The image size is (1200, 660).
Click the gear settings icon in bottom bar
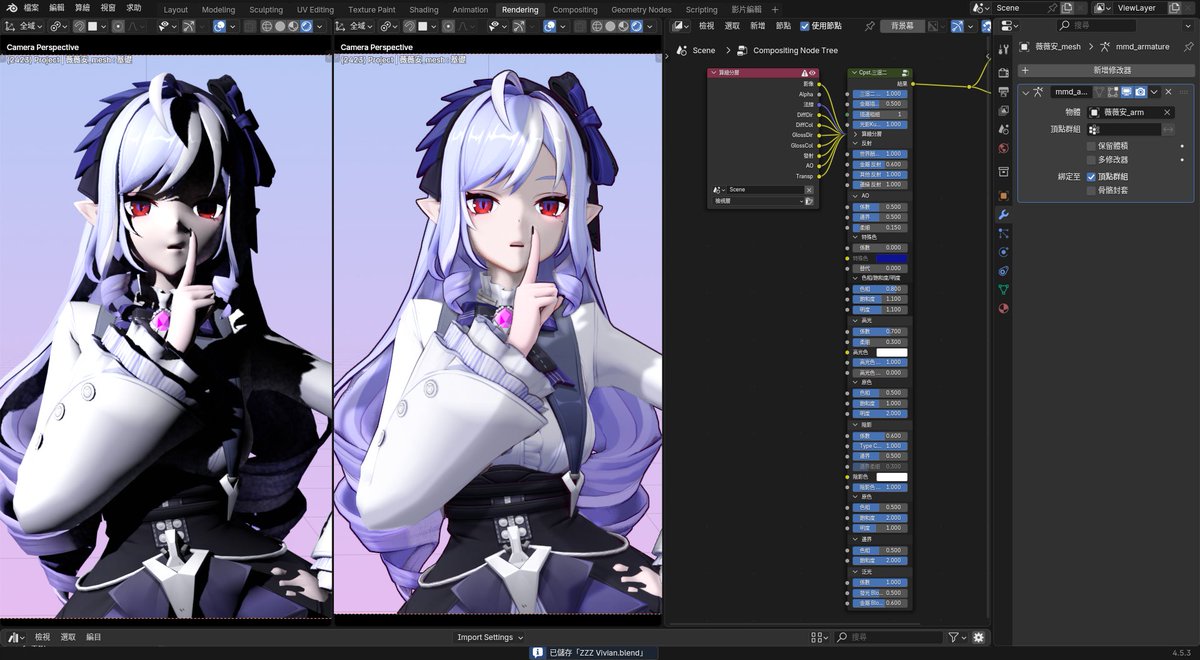(x=978, y=637)
